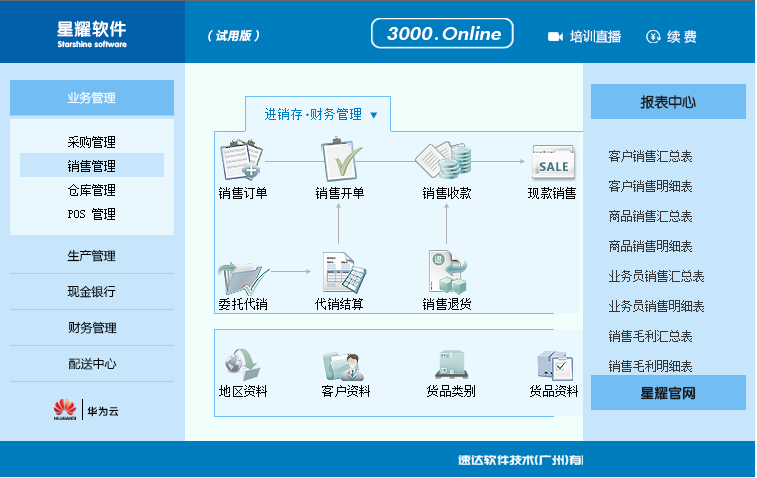Select 仓库管理 in the sidebar

pos(92,190)
